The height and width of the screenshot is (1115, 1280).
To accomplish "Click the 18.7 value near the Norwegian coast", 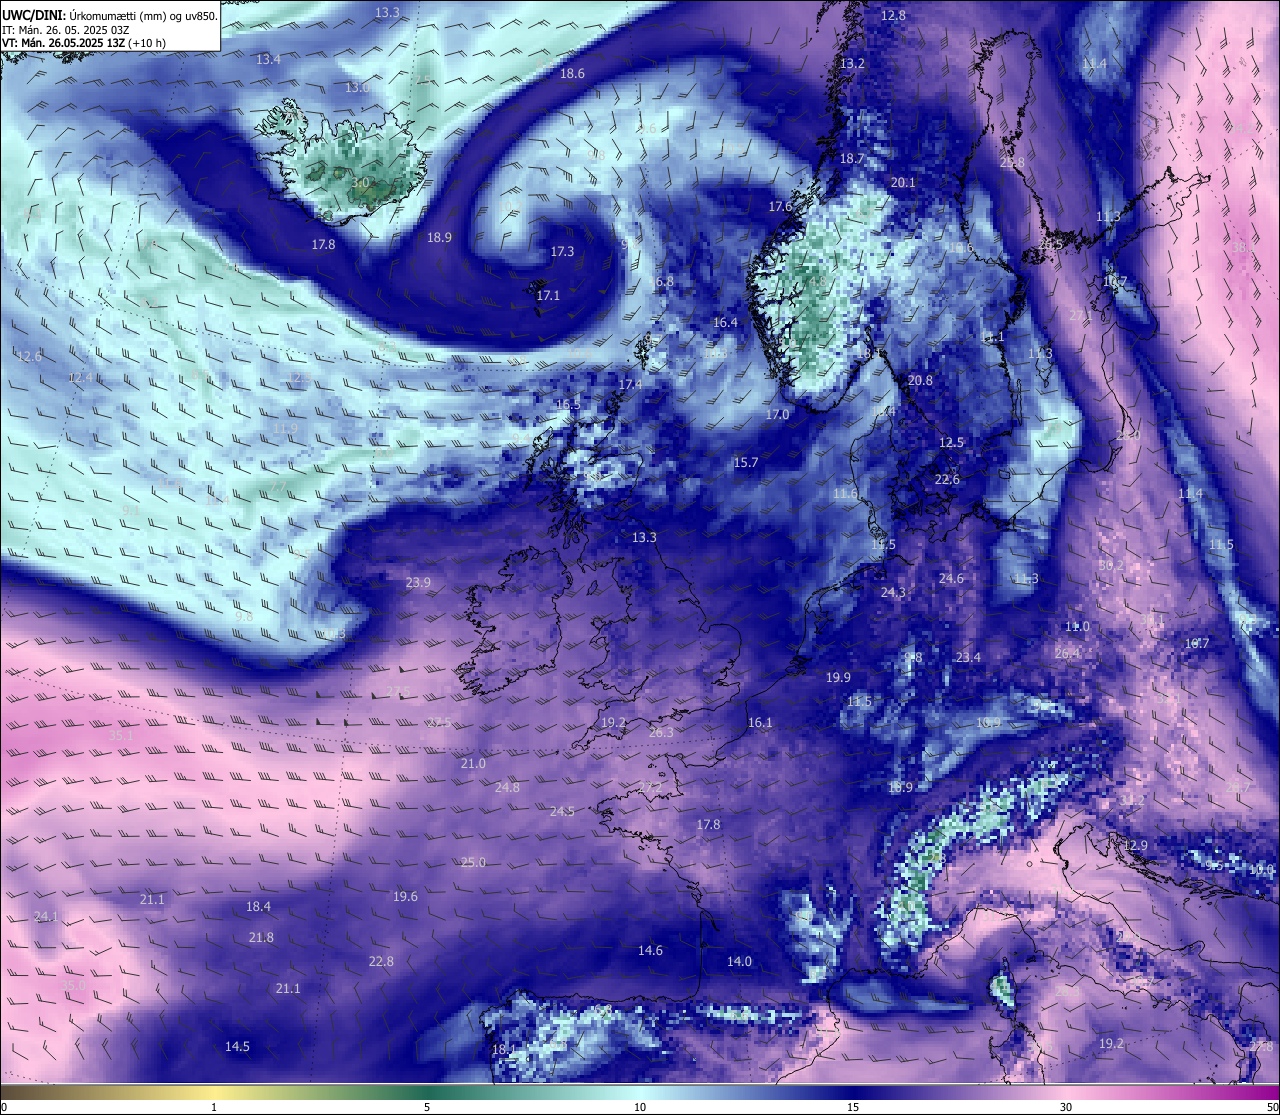I will (x=851, y=159).
